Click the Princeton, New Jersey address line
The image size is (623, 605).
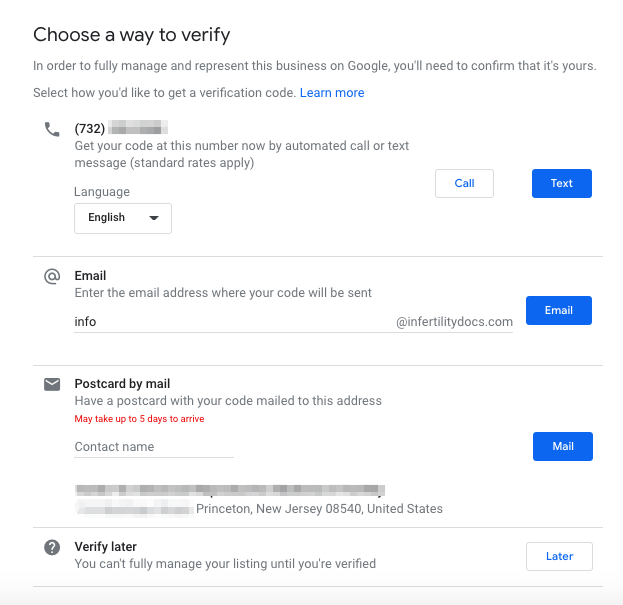point(318,509)
